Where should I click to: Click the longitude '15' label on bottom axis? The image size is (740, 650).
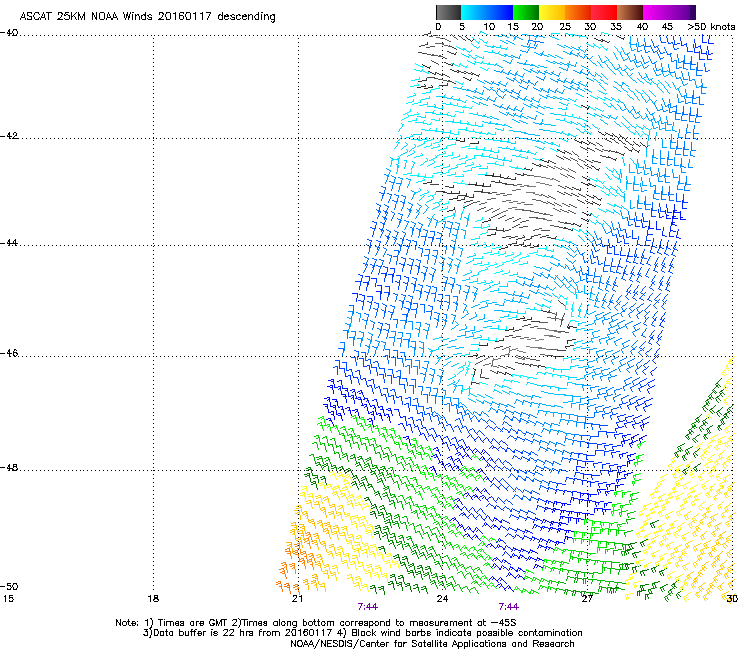(8, 599)
